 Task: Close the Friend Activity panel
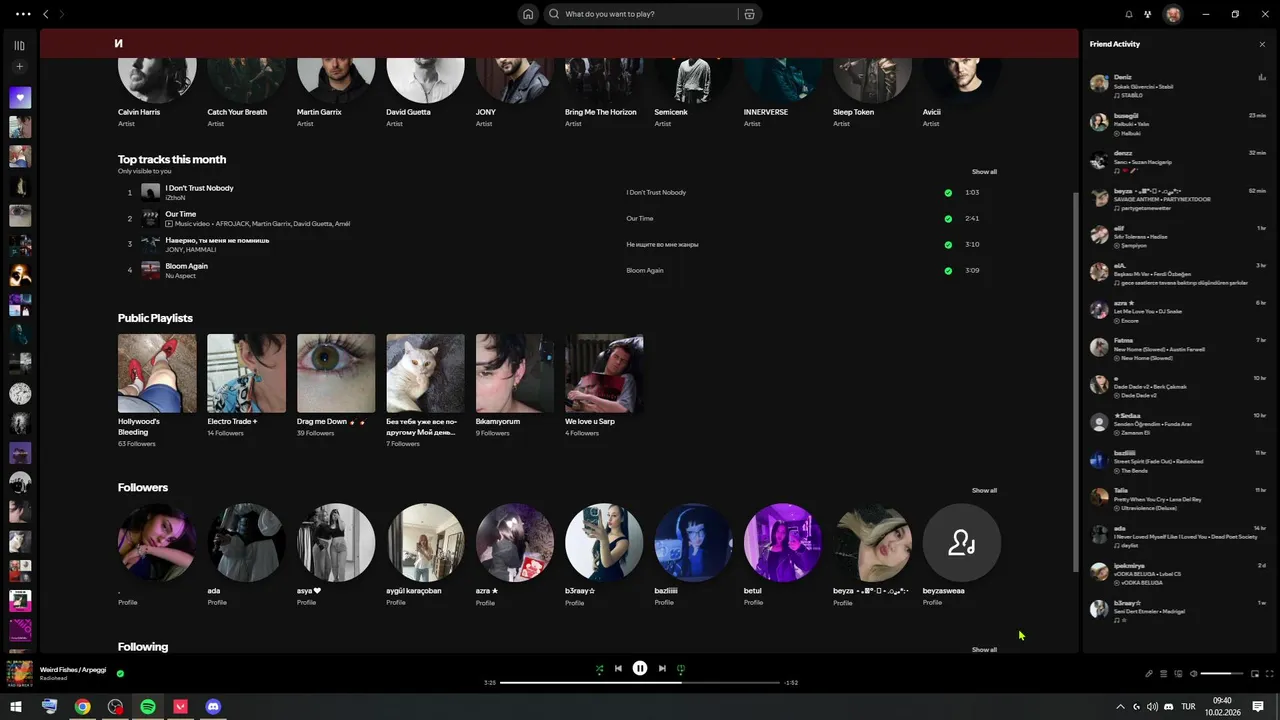pos(1262,44)
